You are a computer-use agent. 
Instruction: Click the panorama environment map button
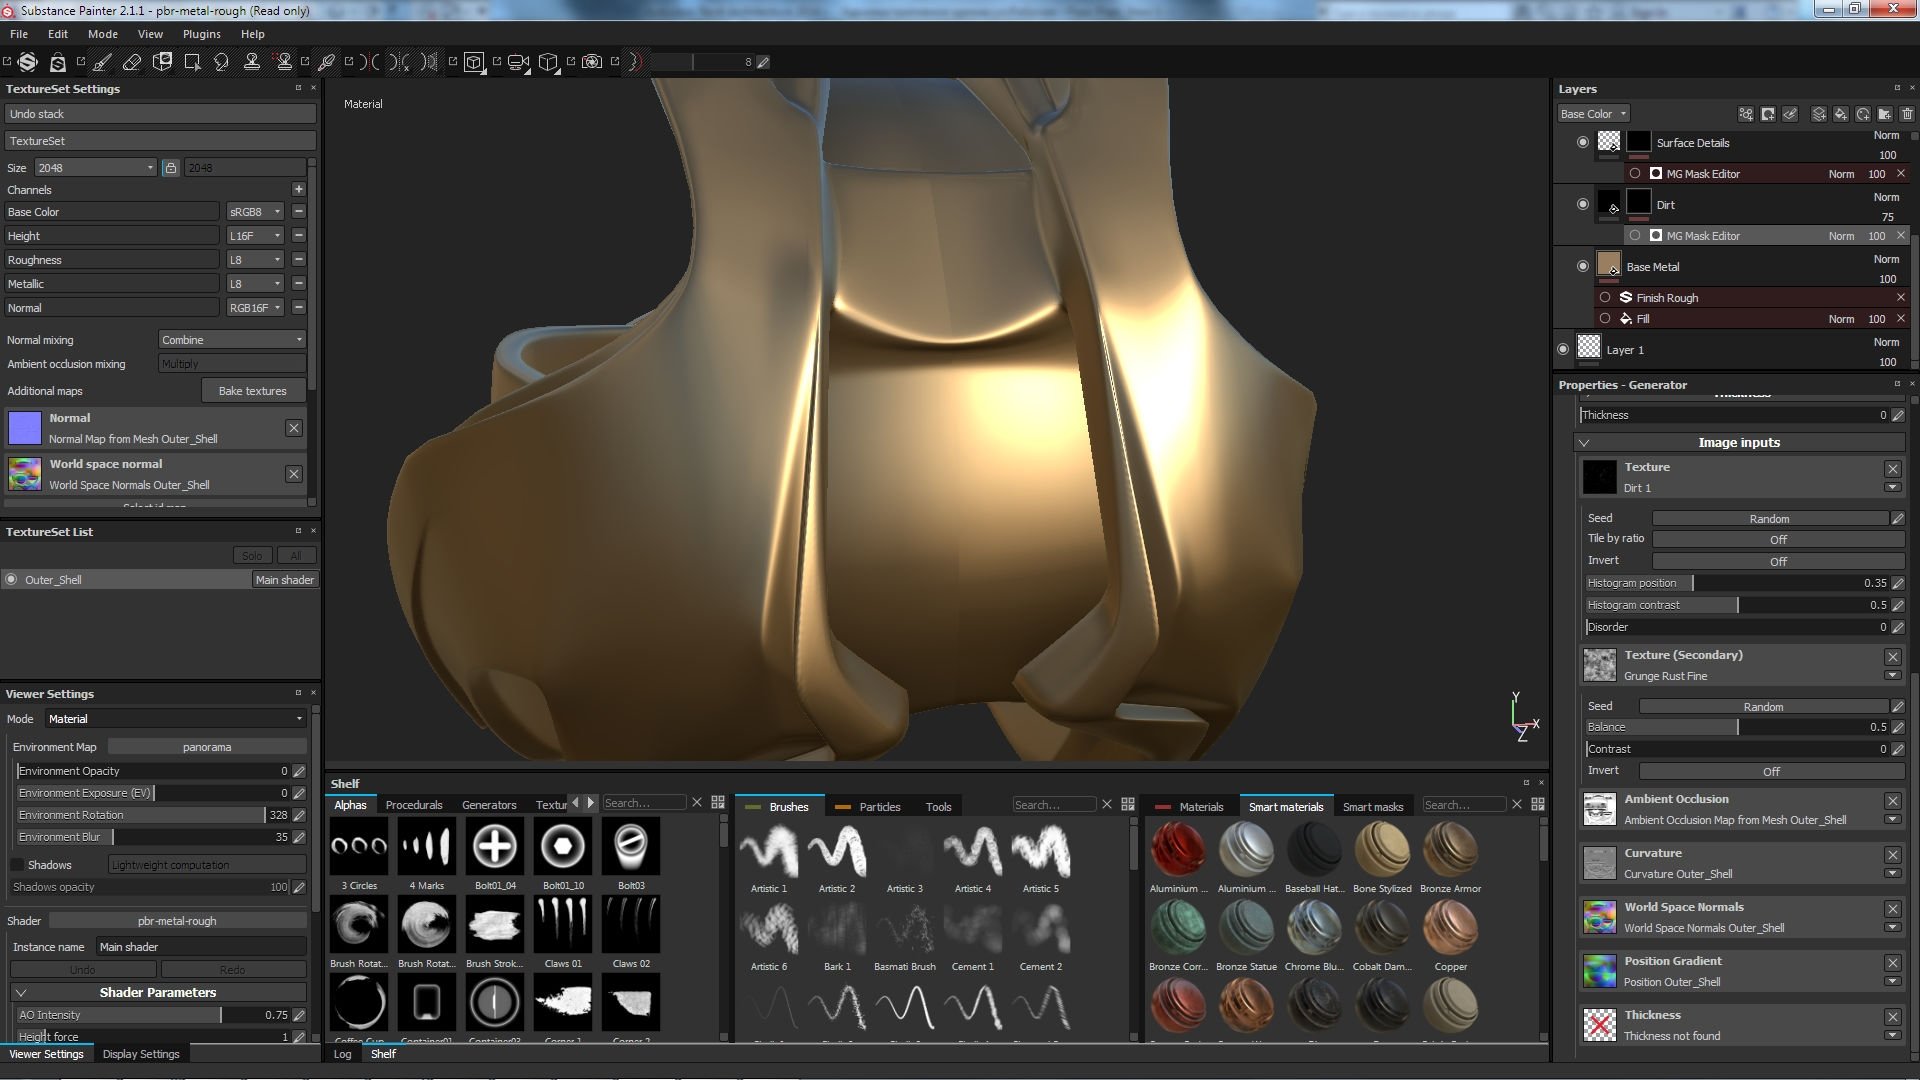click(207, 747)
